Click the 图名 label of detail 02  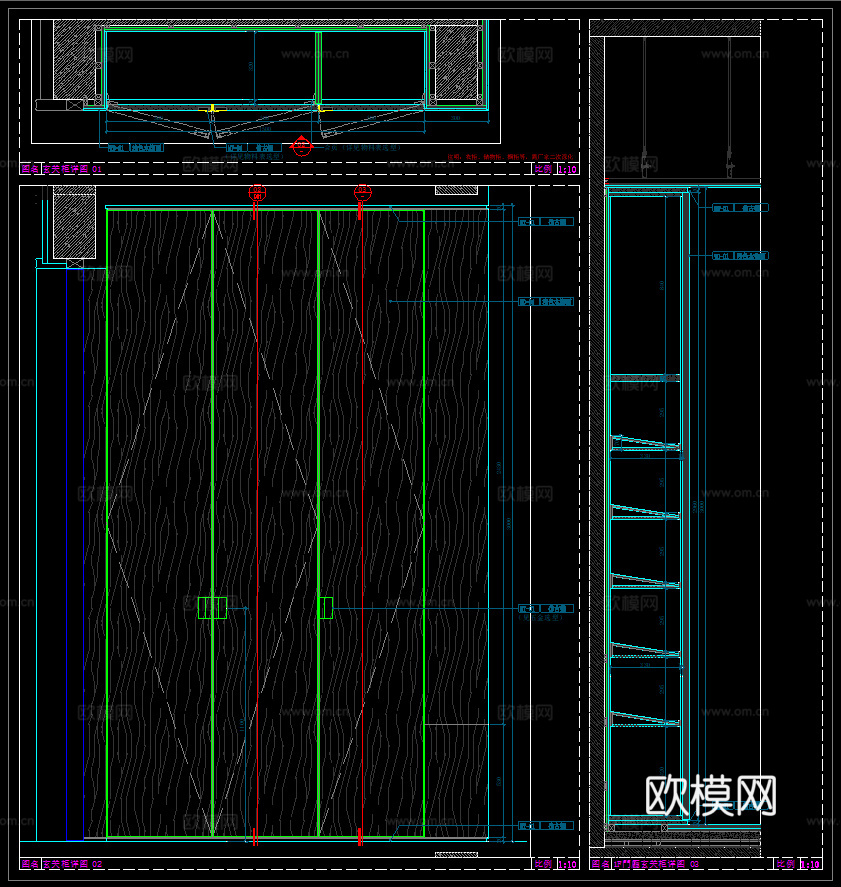[30, 864]
